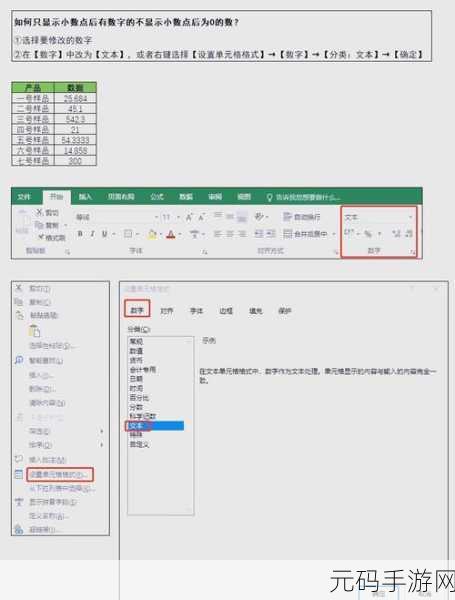Image resolution: width=455 pixels, height=600 pixels.
Task: Click the decrease font size A icon
Action: pos(201,217)
